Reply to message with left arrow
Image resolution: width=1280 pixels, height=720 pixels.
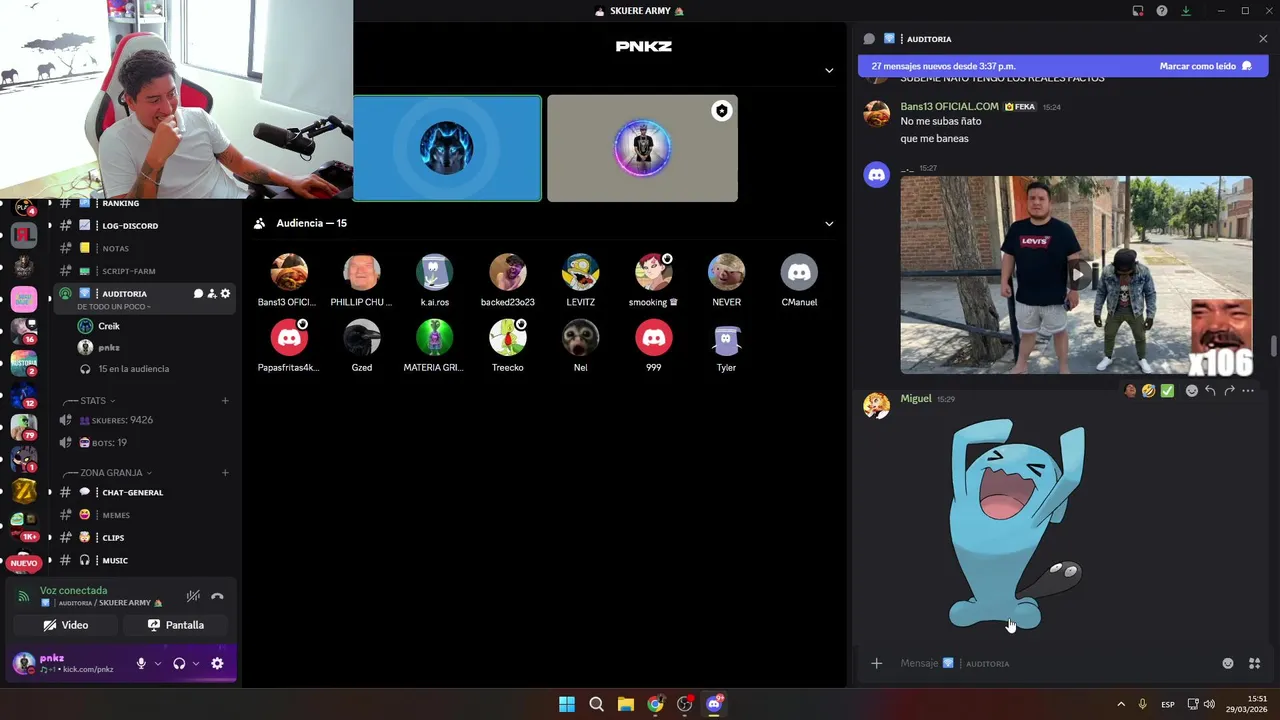pyautogui.click(x=1210, y=391)
